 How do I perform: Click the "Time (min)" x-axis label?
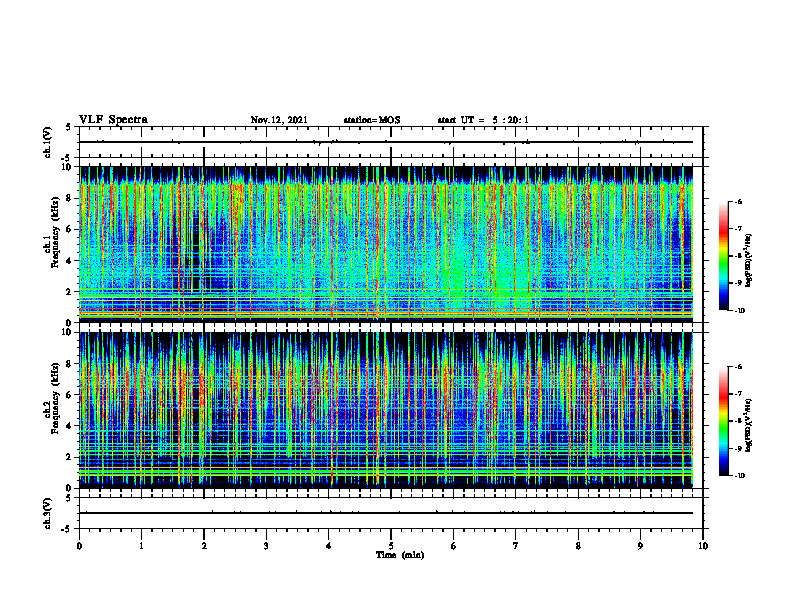pos(400,555)
